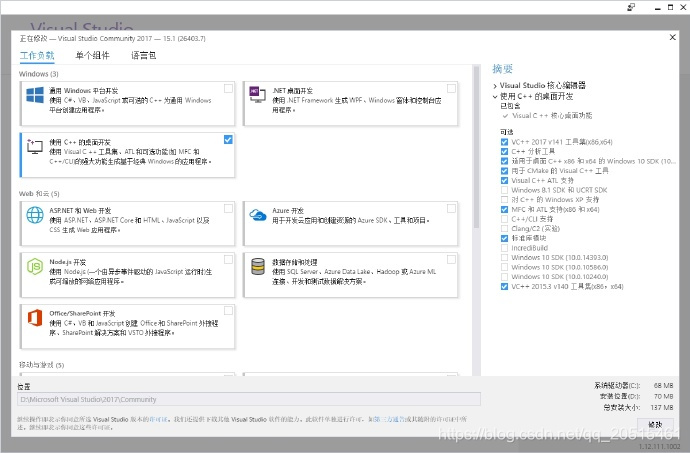
Task: Click the Modify button
Action: (655, 425)
